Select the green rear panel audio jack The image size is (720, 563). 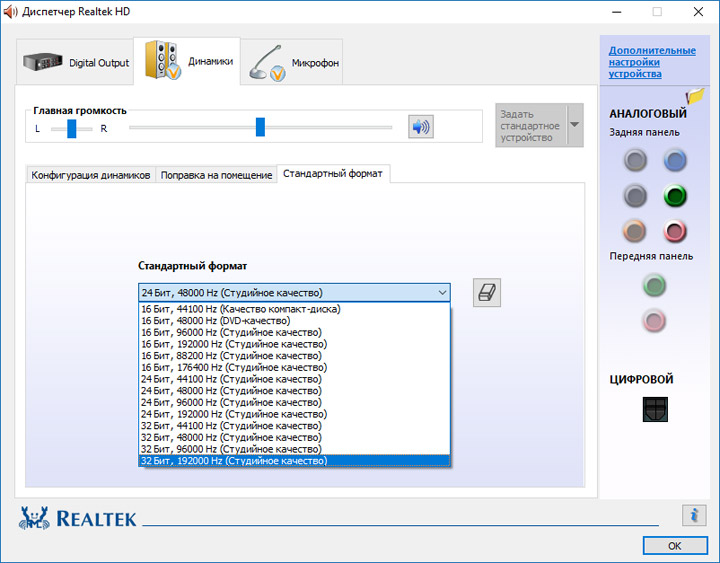click(675, 196)
